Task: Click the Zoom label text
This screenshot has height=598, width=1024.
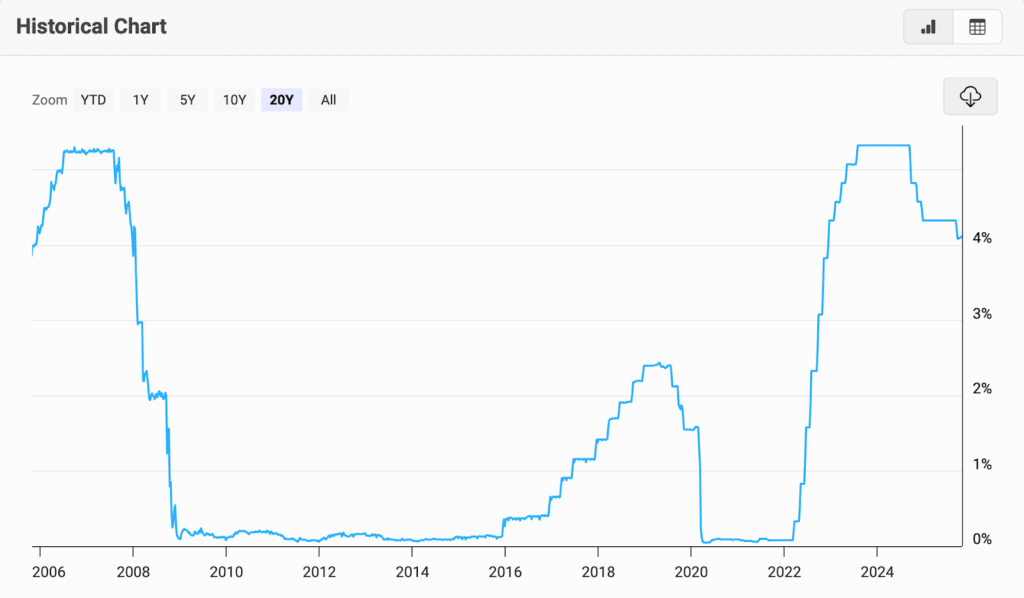Action: click(49, 99)
